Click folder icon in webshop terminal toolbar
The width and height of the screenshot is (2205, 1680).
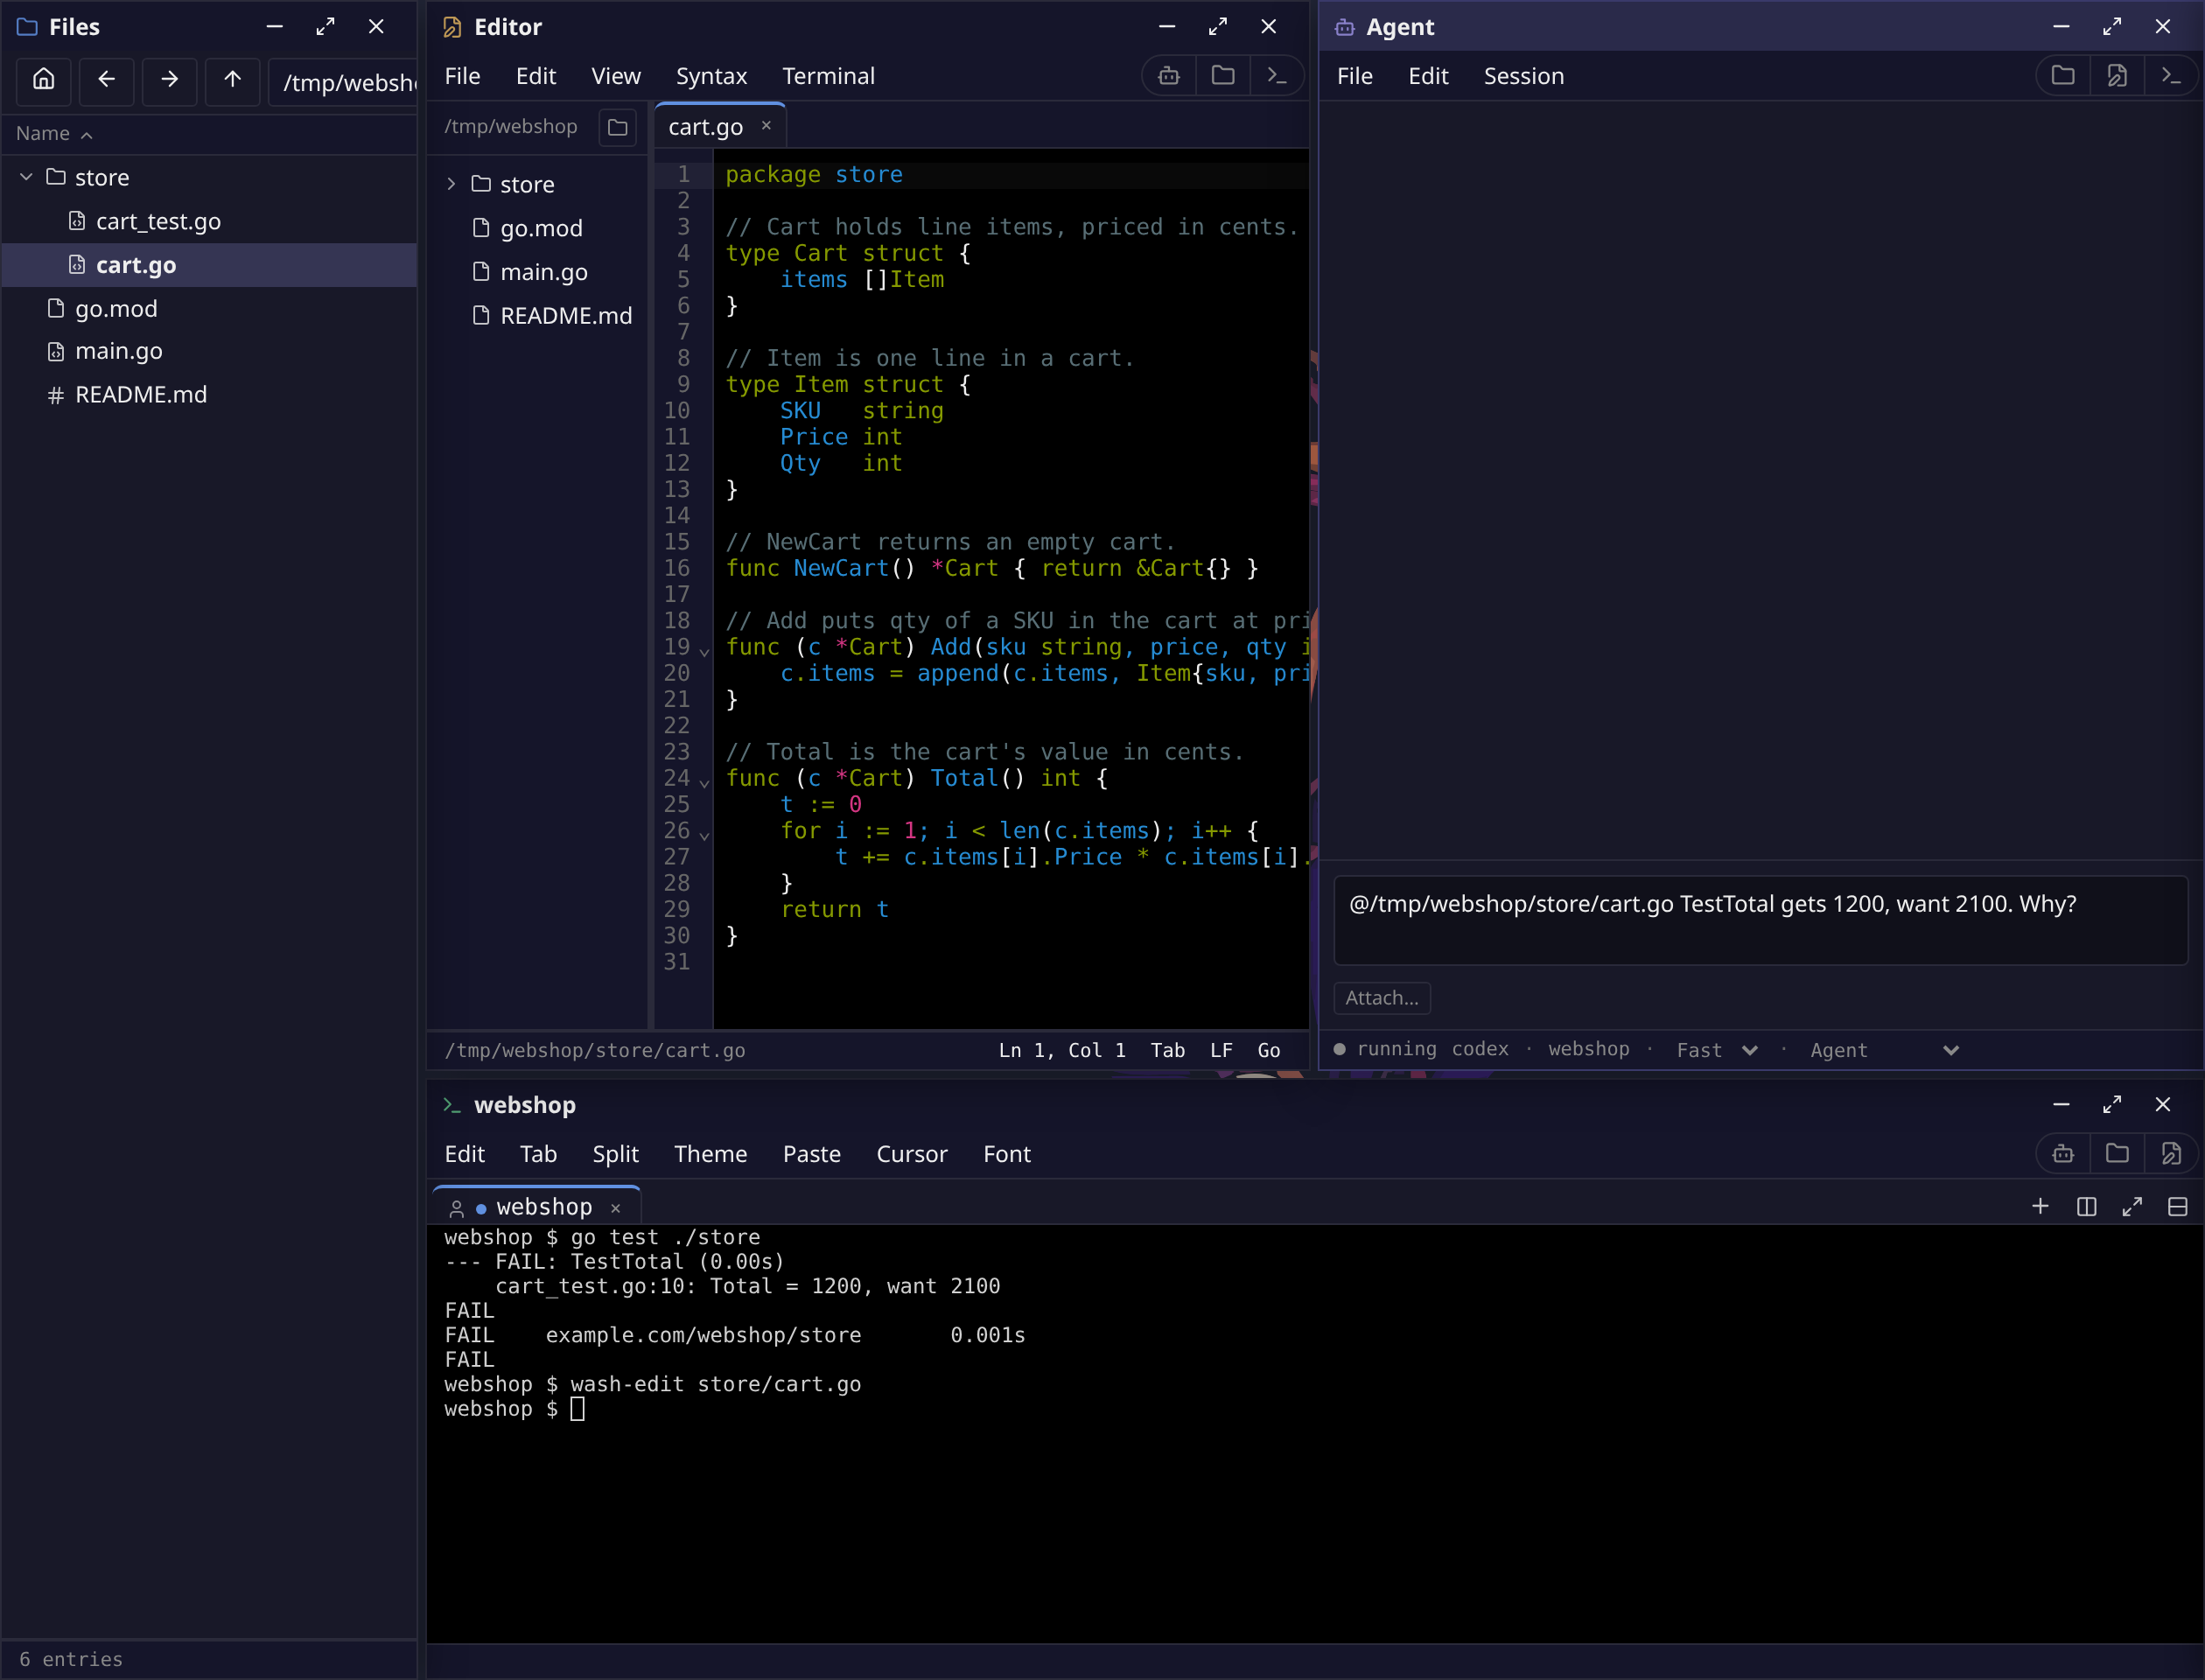pyautogui.click(x=2117, y=1154)
